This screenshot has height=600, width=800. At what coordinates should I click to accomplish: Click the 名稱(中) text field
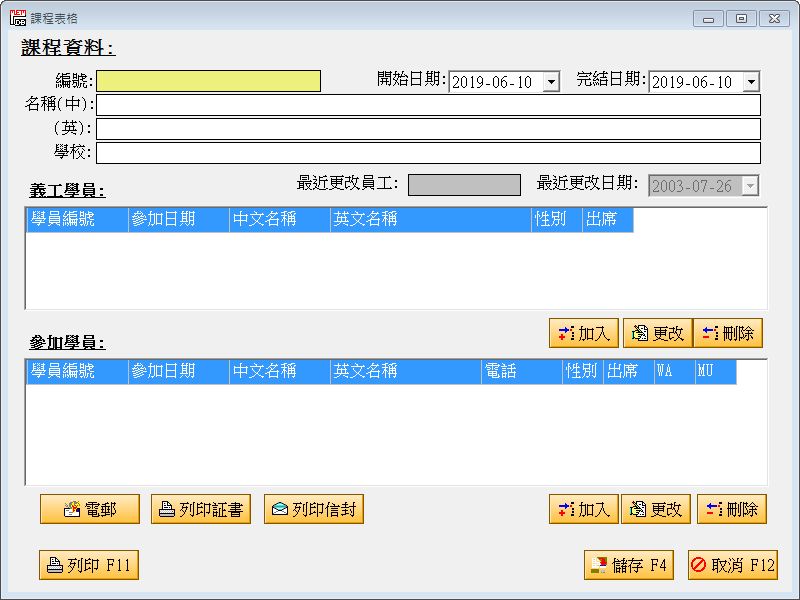point(429,105)
